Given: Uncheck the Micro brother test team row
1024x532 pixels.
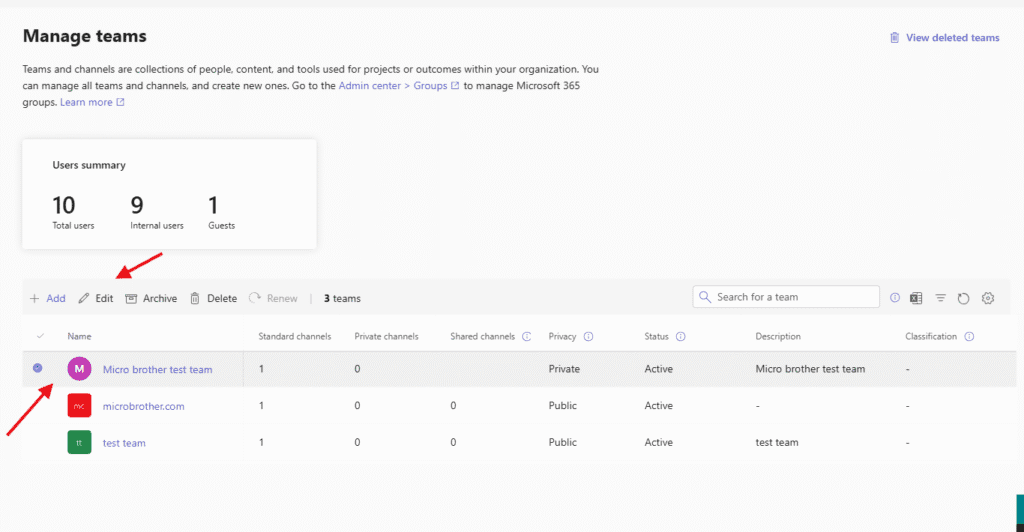Looking at the screenshot, I should (x=38, y=369).
